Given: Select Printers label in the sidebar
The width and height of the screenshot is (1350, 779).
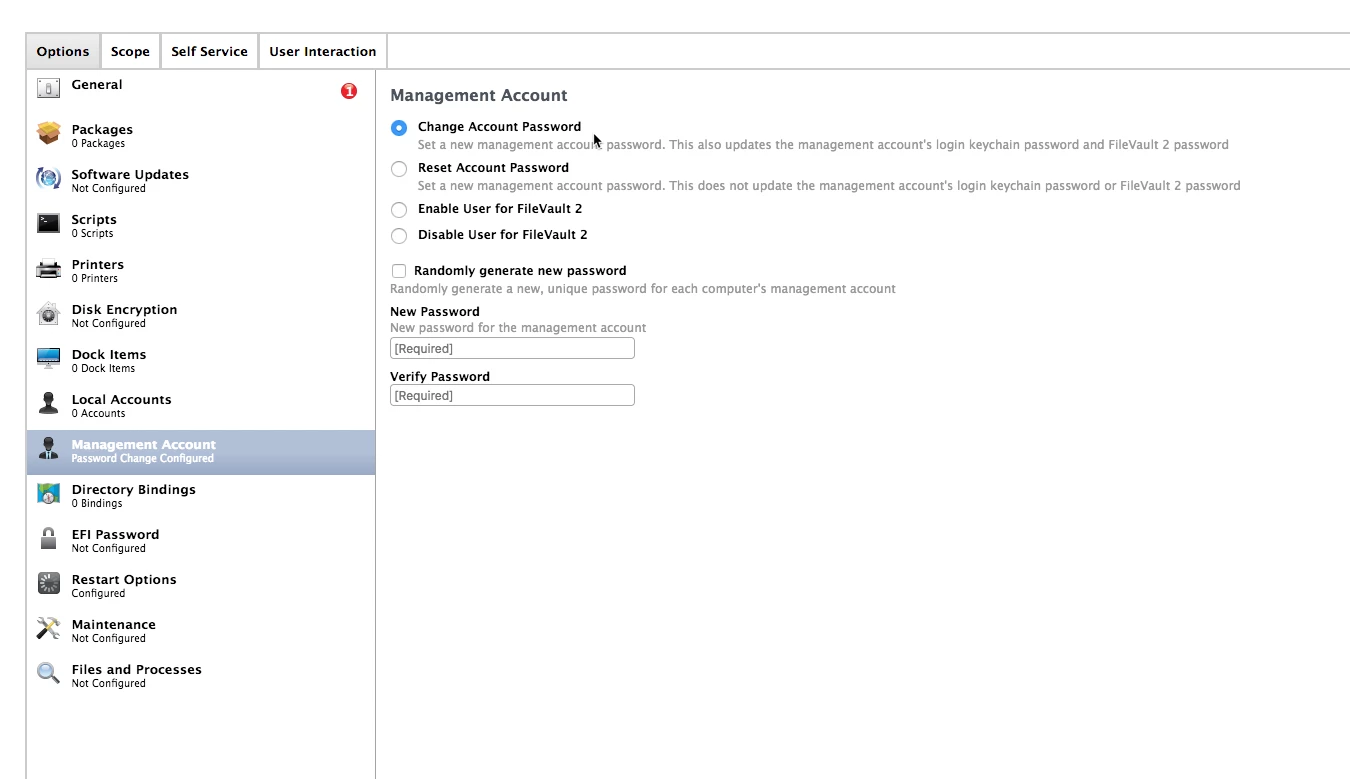Looking at the screenshot, I should [98, 264].
